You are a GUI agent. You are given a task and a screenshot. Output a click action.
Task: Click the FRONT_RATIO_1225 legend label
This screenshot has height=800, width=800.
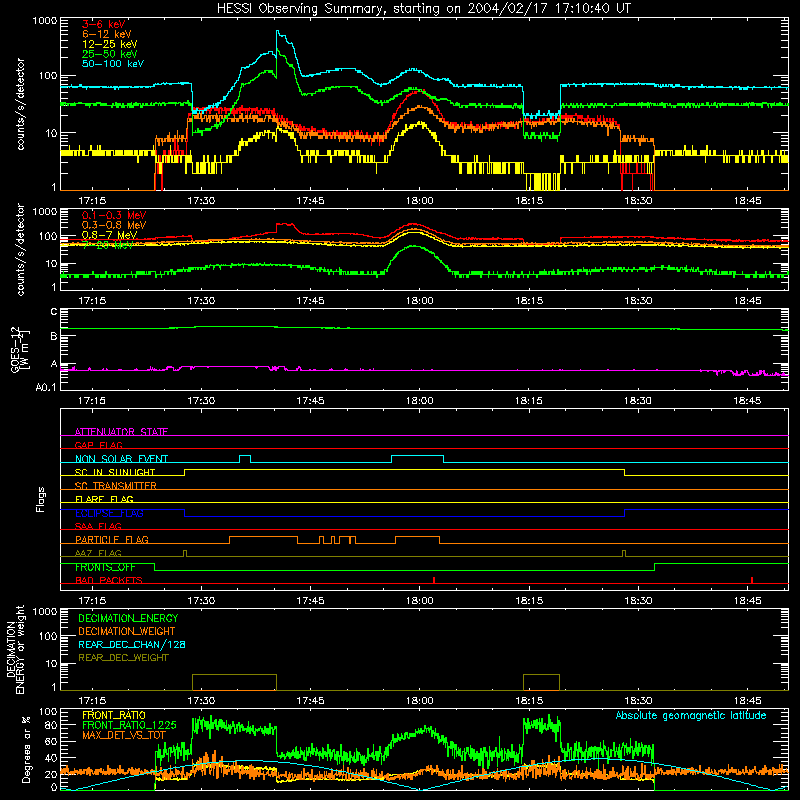[129, 725]
